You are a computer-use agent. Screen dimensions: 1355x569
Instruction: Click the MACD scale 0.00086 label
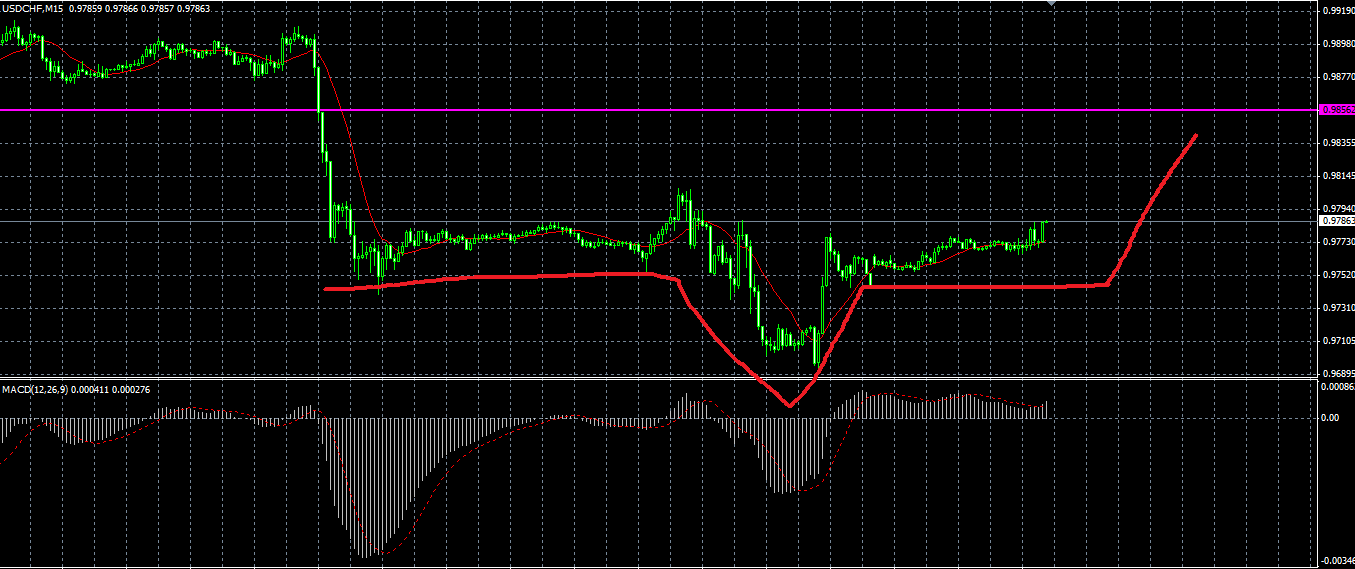(x=1337, y=386)
